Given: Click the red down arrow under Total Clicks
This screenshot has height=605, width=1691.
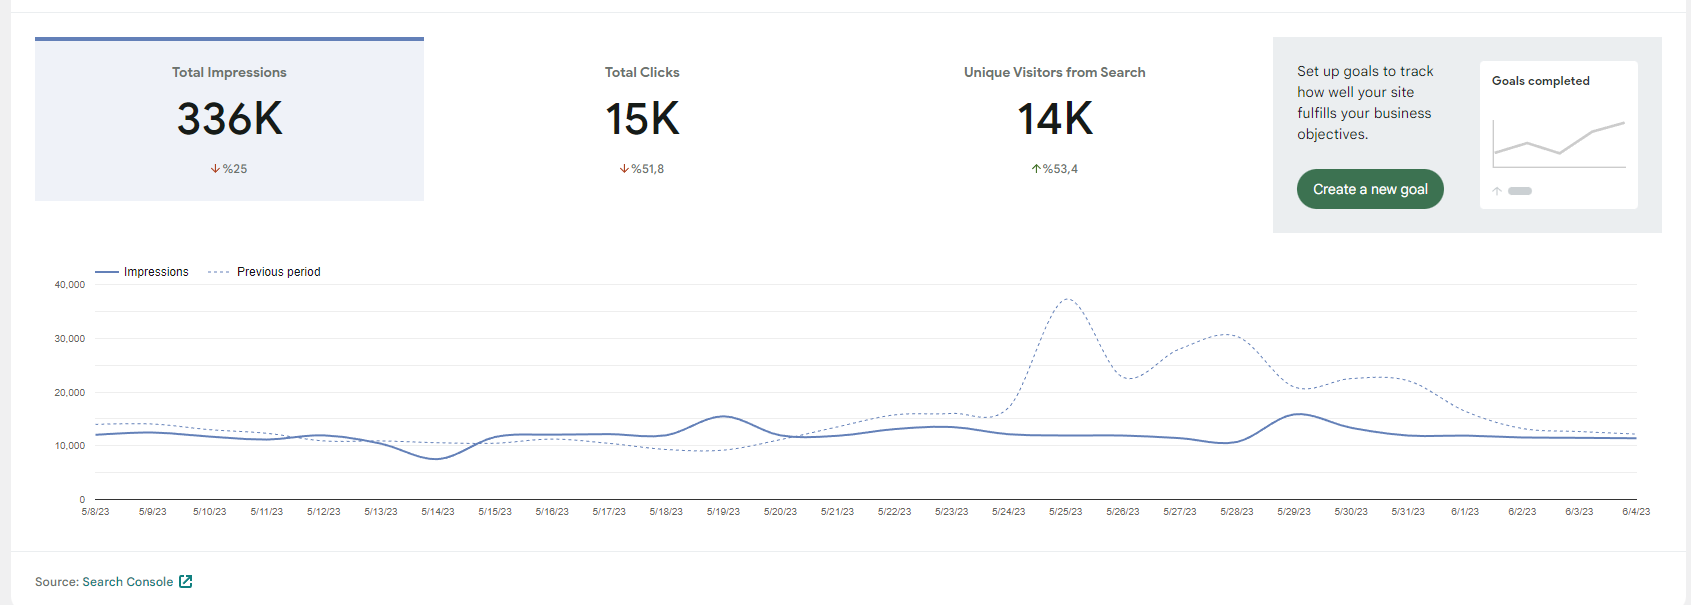Looking at the screenshot, I should (x=624, y=169).
